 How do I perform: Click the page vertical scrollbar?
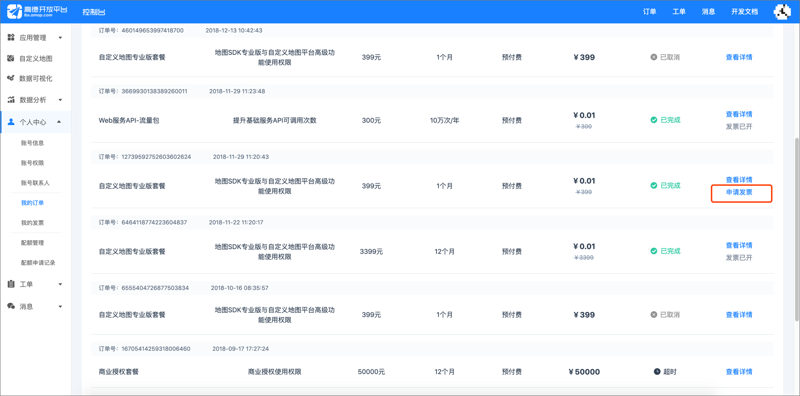796,229
